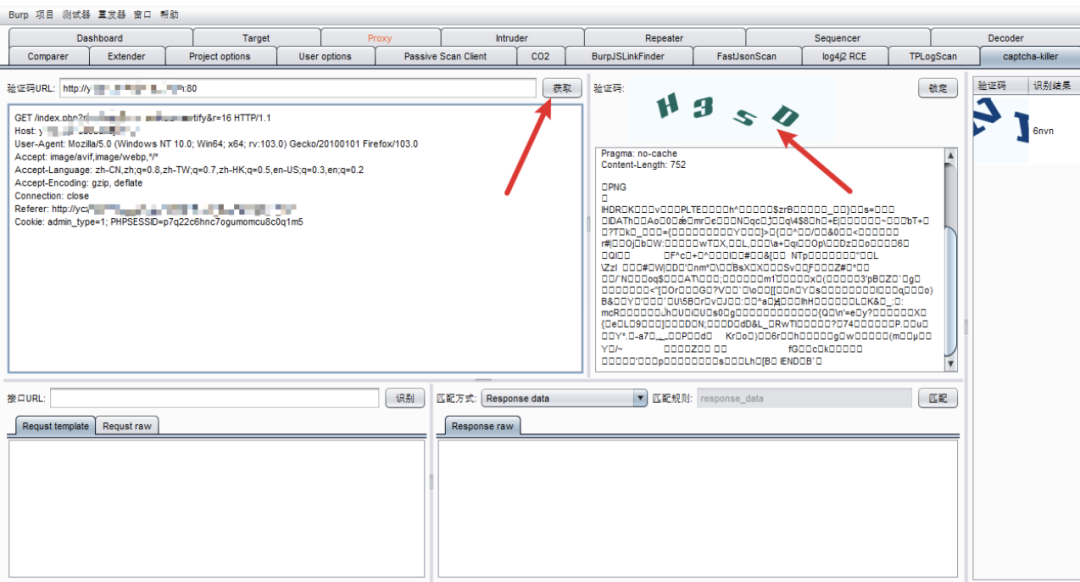Click the captcha preview image H3SD
This screenshot has width=1080, height=582.
pyautogui.click(x=730, y=110)
